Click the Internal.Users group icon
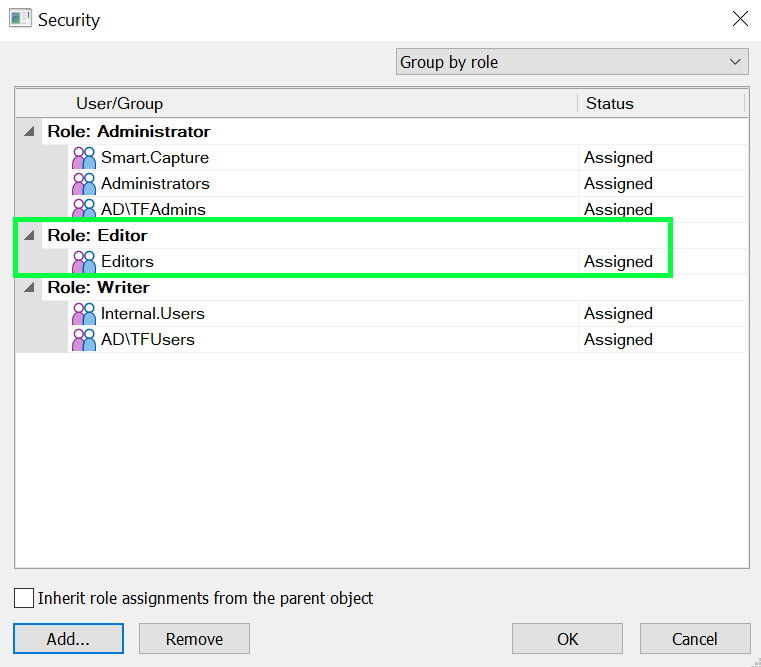 pyautogui.click(x=84, y=314)
